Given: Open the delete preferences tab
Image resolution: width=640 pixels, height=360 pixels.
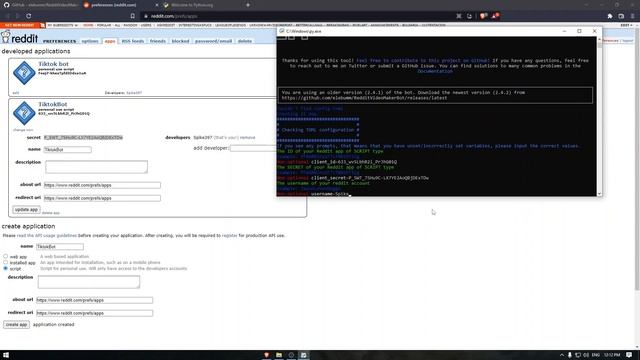Looking at the screenshot, I should 245,41.
